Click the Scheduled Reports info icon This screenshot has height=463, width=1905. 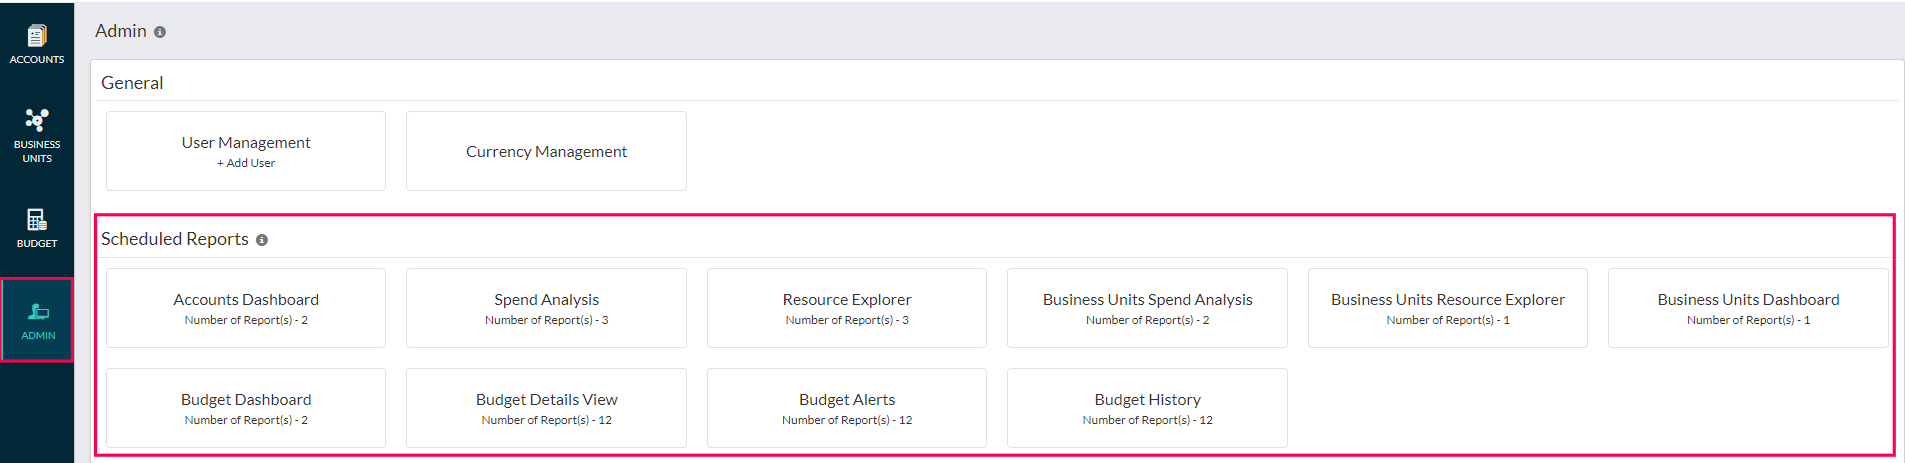point(262,240)
